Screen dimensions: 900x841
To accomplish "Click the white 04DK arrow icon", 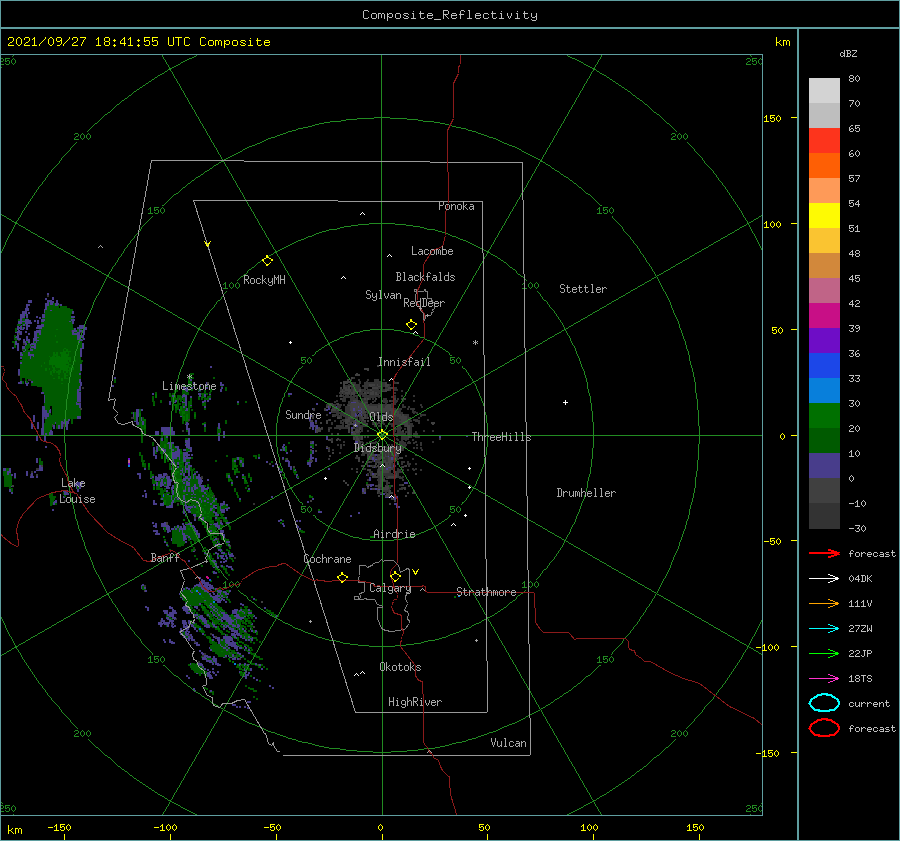I will [x=824, y=578].
